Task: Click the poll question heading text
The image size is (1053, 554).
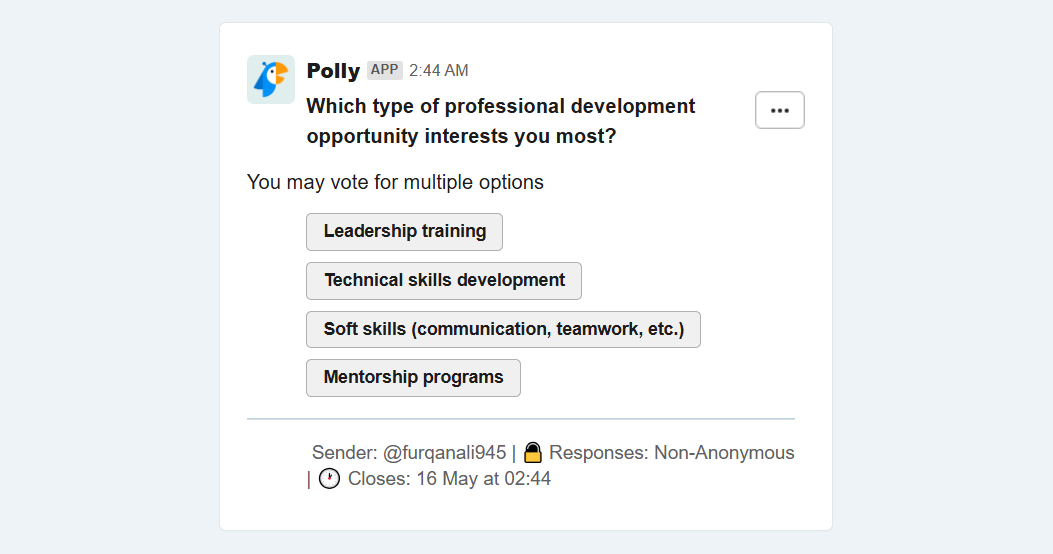Action: (500, 121)
